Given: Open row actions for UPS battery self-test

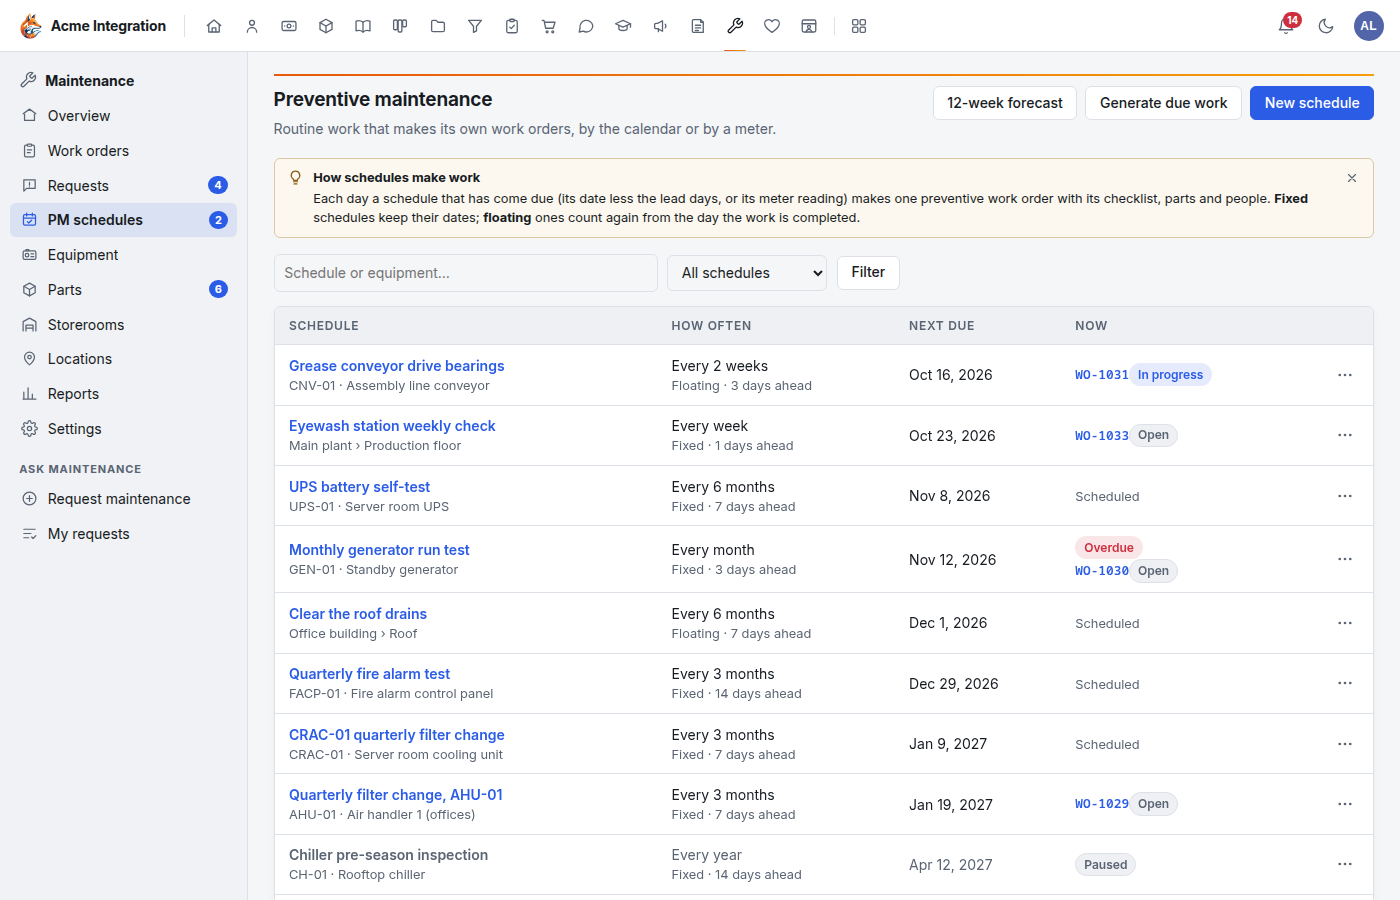Looking at the screenshot, I should coord(1345,496).
